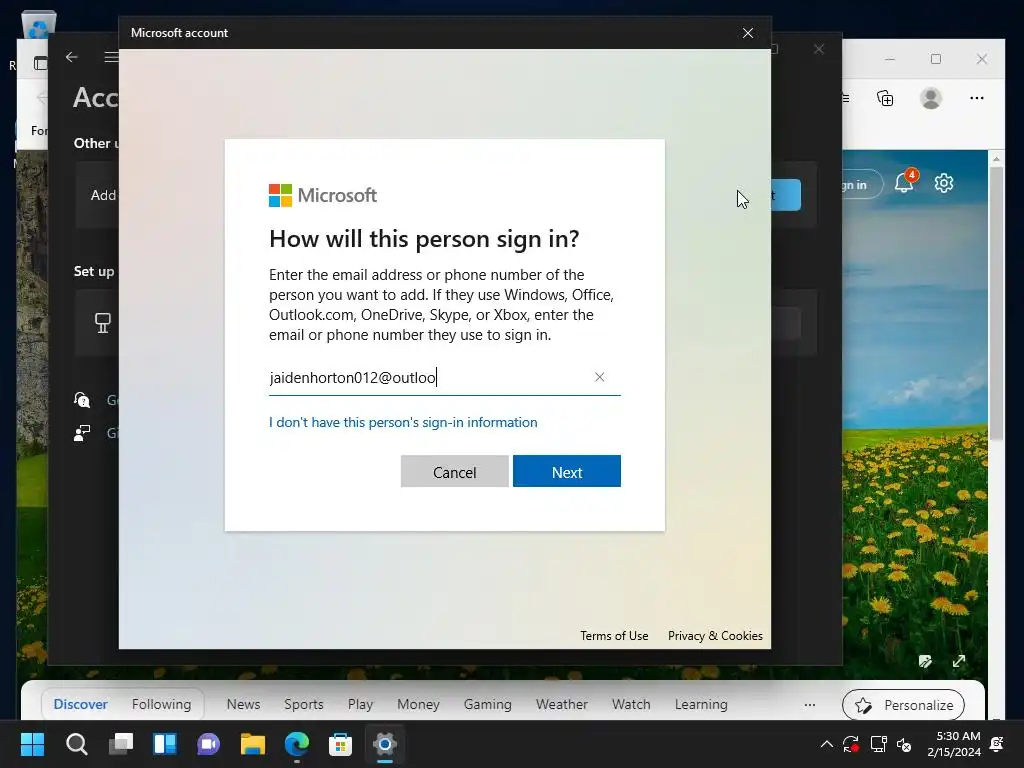Screen dimensions: 1024x768
Task: Click the edit background icon in Edge
Action: coord(925,662)
